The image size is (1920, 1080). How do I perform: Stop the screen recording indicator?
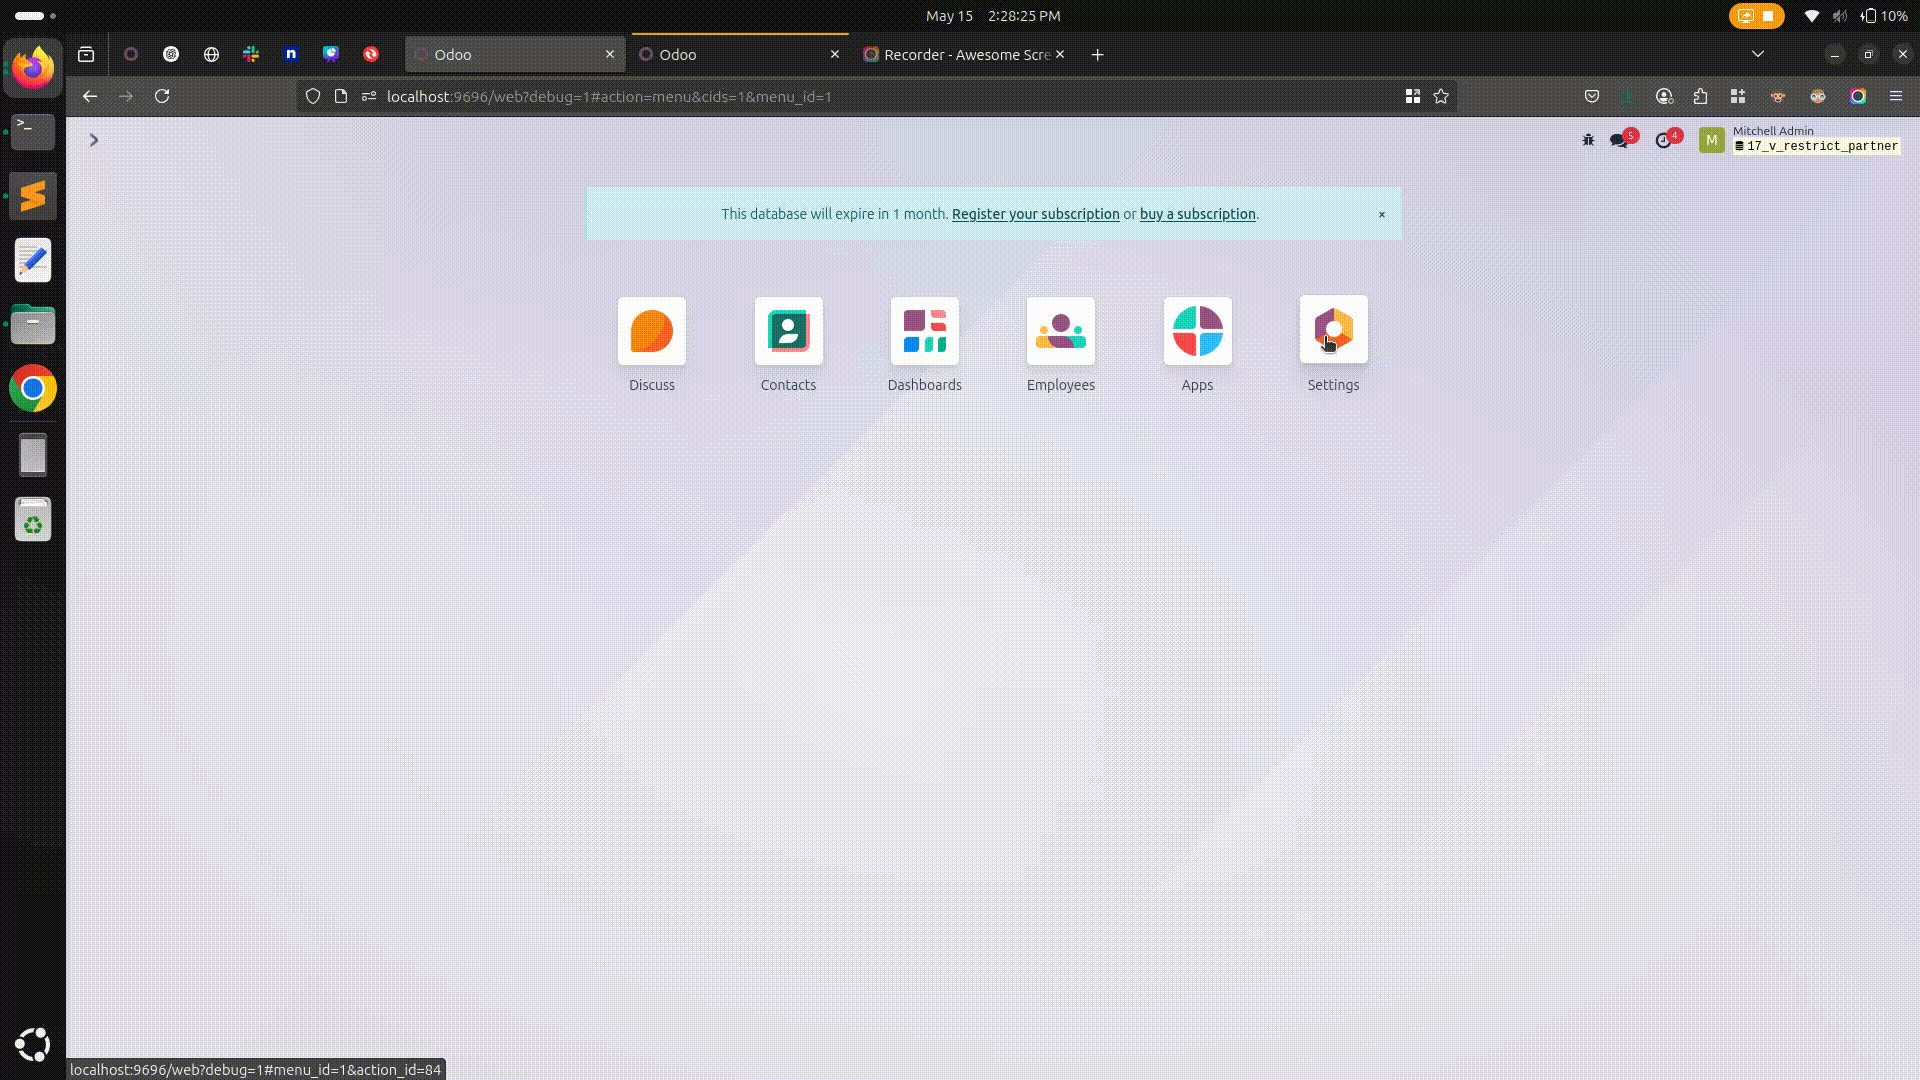click(x=1757, y=16)
